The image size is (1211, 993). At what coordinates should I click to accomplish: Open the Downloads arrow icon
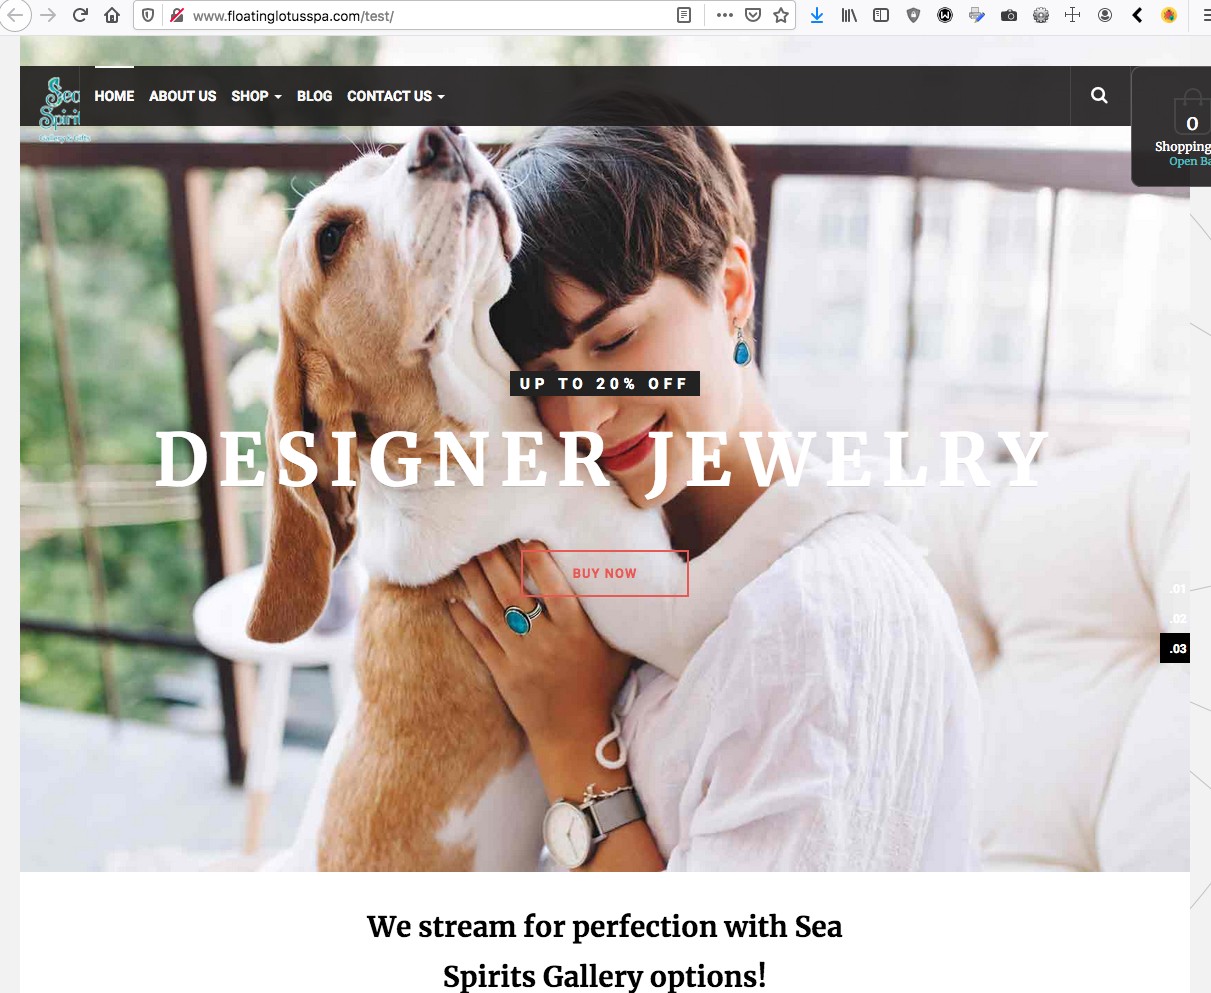click(x=817, y=15)
